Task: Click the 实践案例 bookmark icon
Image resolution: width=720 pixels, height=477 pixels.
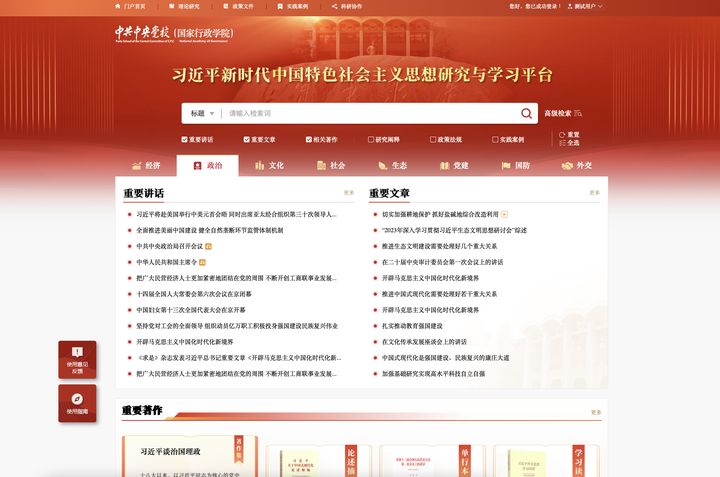Action: 280,6
